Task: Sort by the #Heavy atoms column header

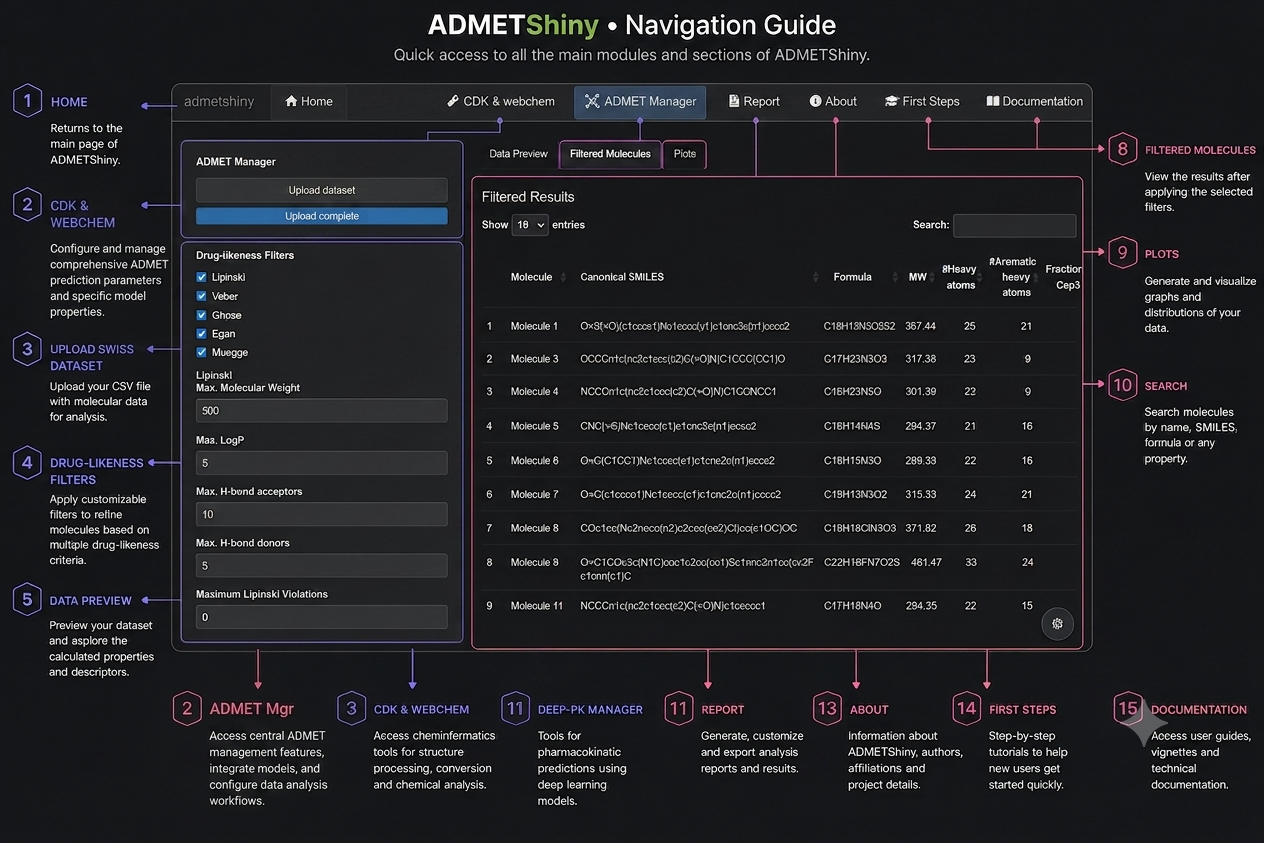Action: click(x=960, y=277)
